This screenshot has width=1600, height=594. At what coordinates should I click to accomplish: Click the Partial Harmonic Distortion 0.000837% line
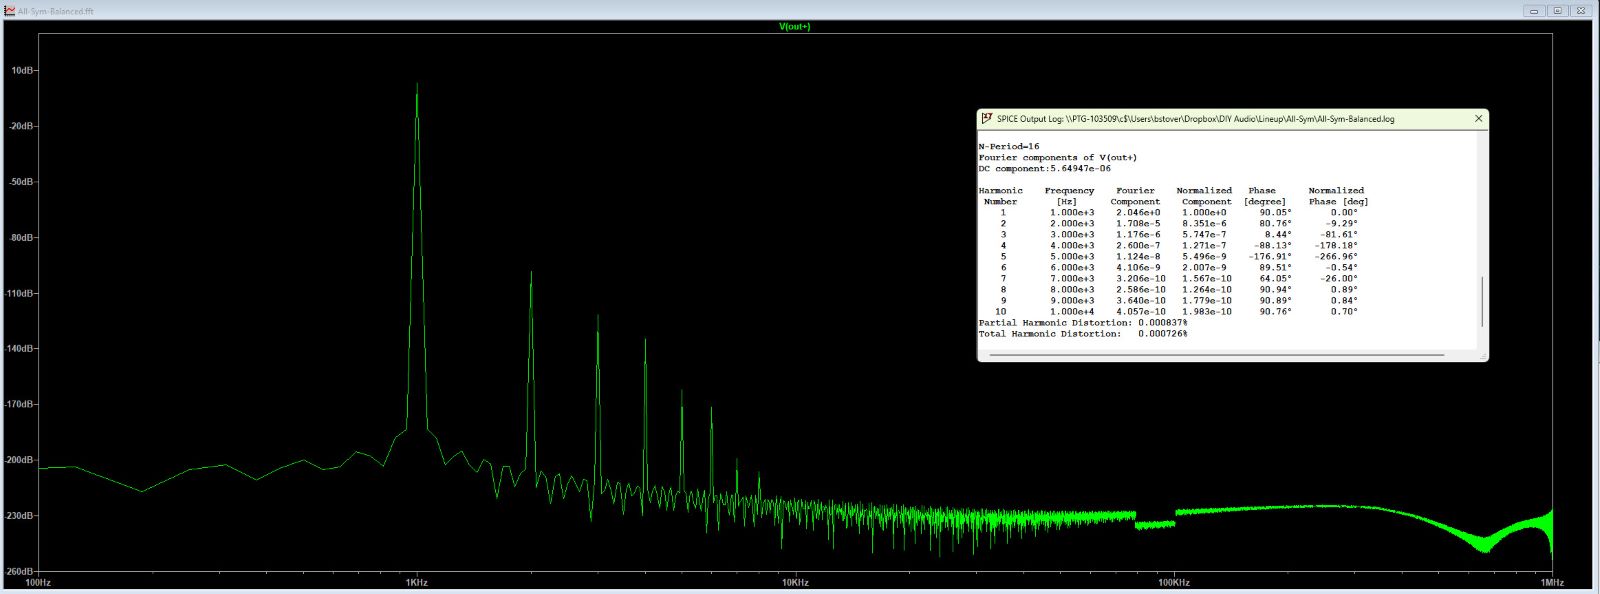(x=1083, y=323)
